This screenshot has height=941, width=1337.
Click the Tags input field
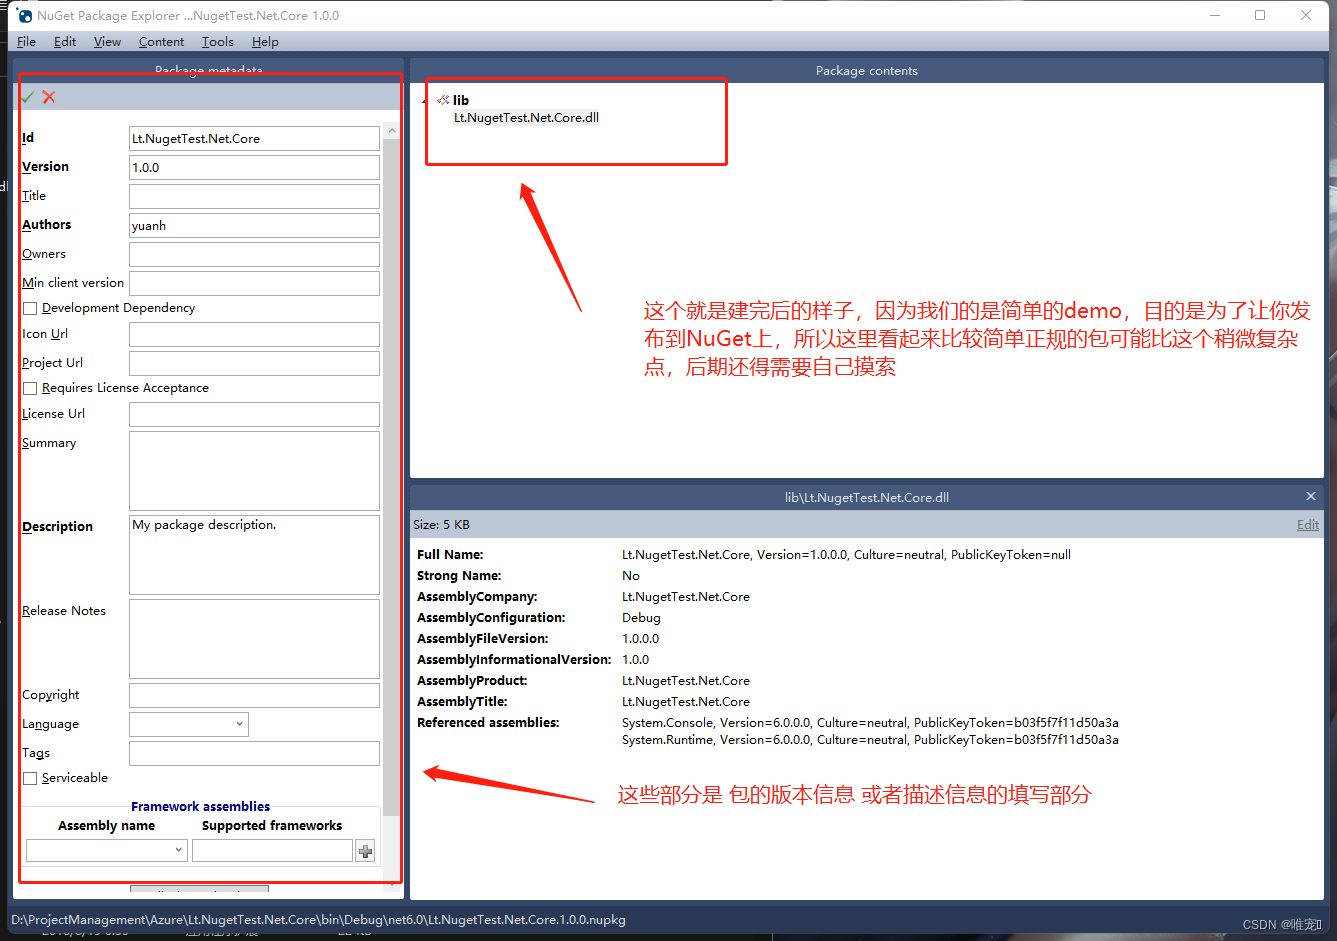pyautogui.click(x=254, y=753)
